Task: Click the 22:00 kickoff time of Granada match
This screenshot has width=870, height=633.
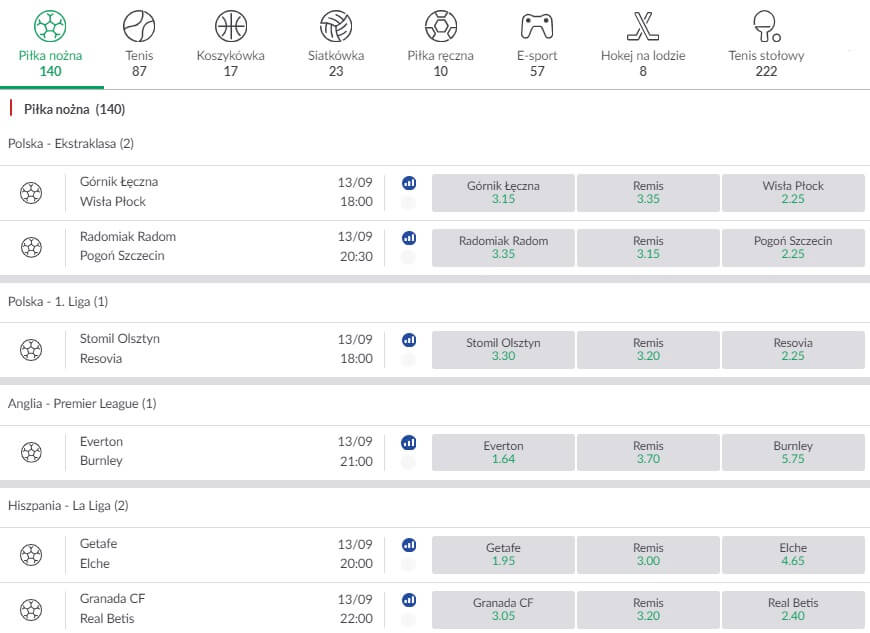Action: (x=356, y=619)
